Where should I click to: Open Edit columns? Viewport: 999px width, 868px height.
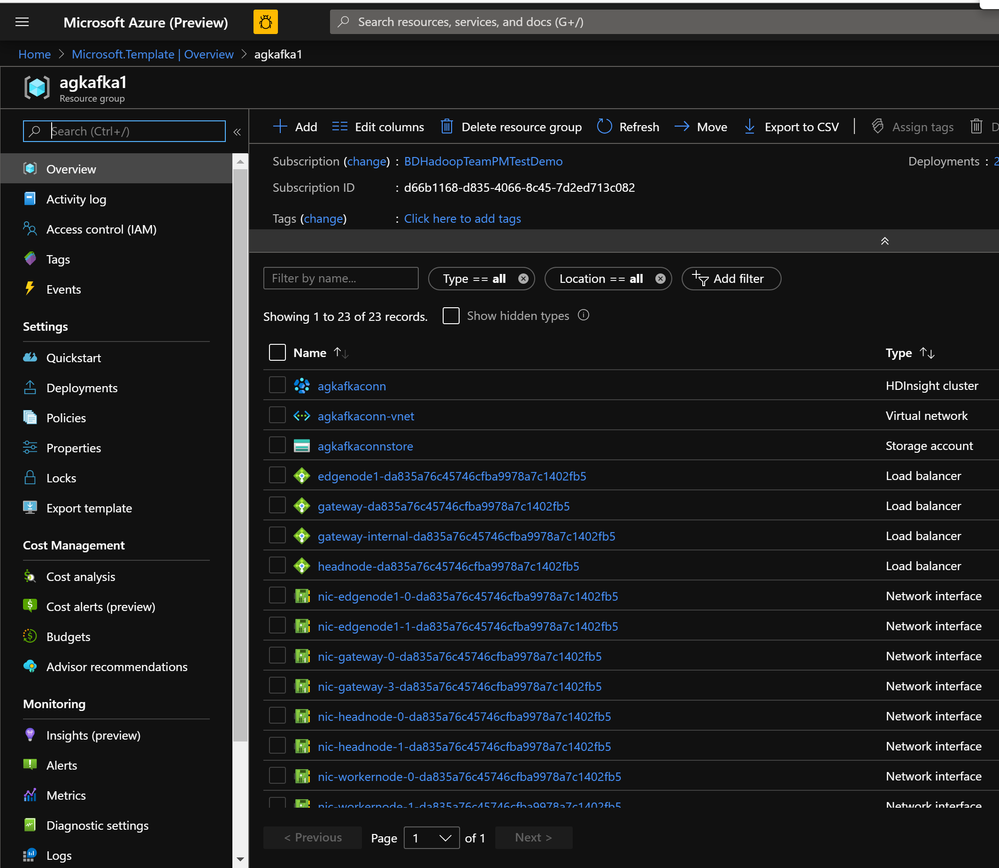[x=378, y=127]
